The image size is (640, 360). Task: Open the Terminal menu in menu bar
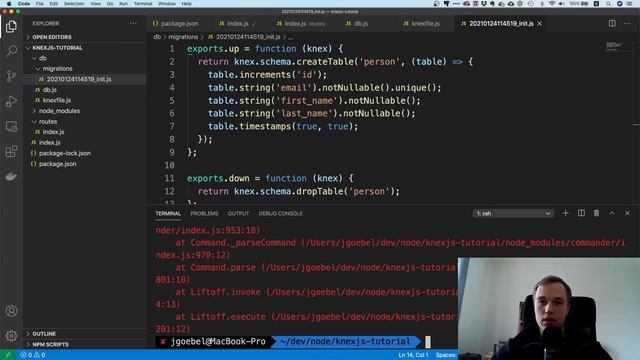tap(143, 4)
